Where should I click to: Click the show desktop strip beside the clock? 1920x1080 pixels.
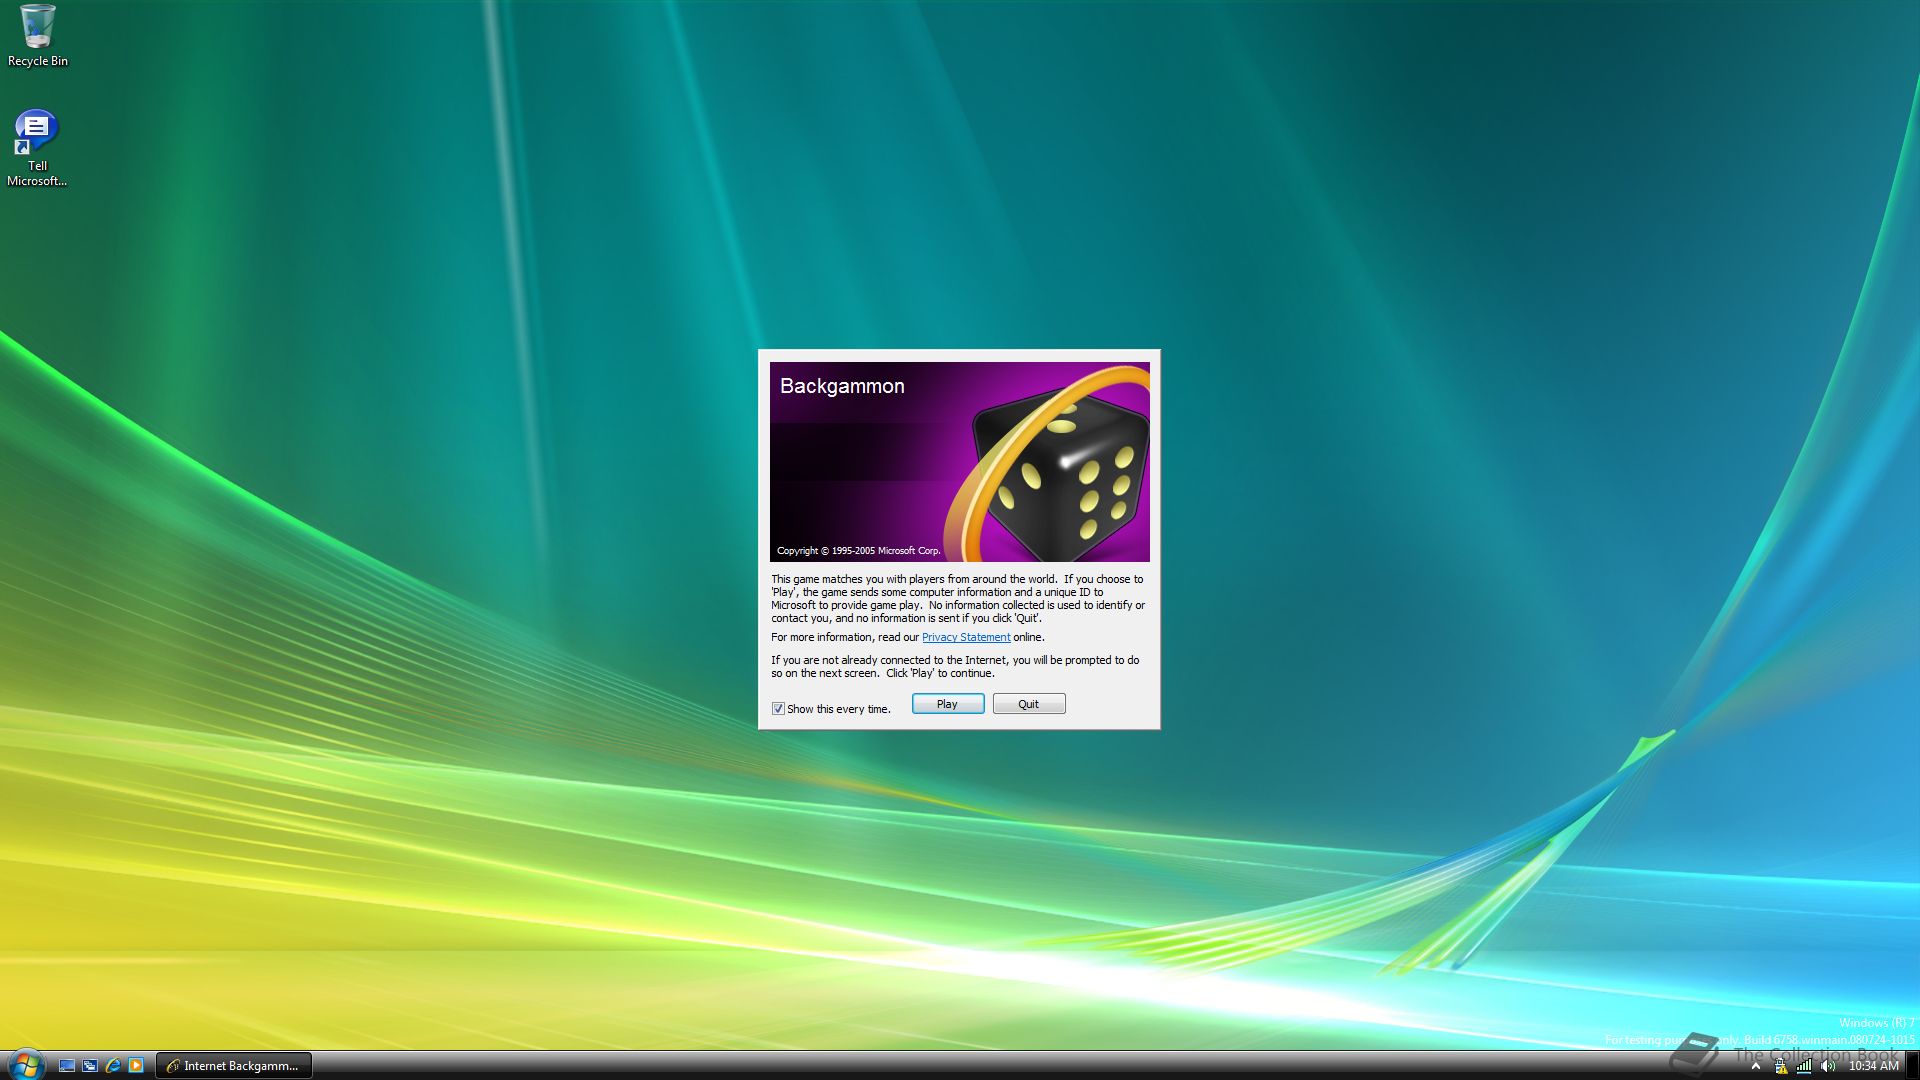(1912, 1066)
